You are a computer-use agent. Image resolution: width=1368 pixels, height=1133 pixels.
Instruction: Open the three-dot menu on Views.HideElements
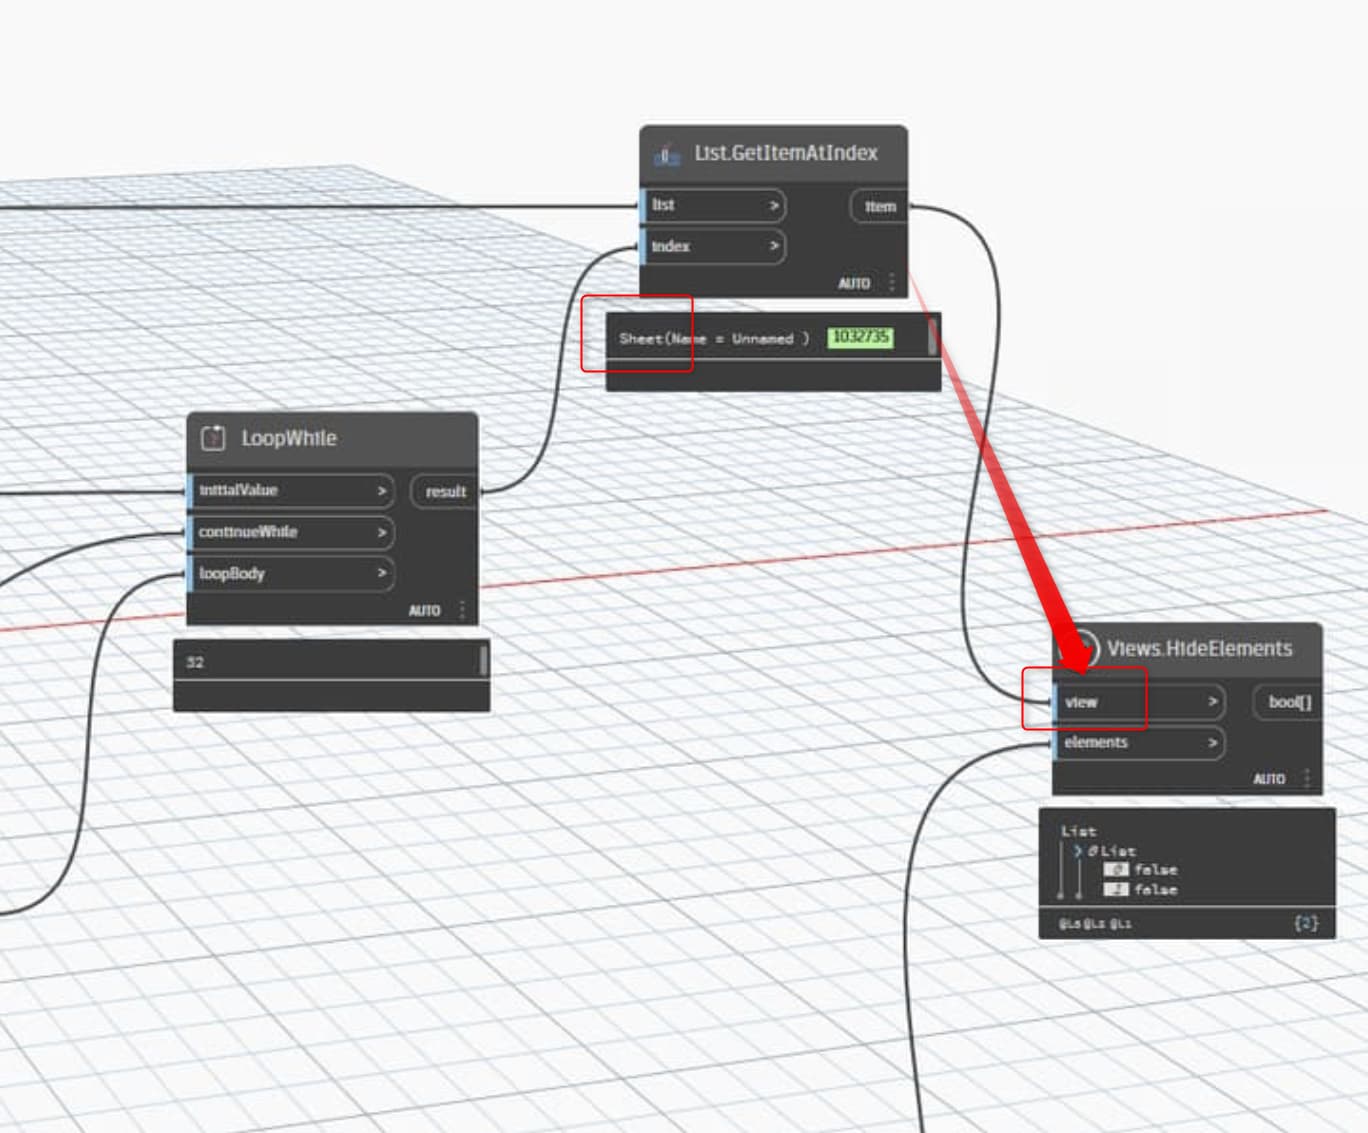1307,776
